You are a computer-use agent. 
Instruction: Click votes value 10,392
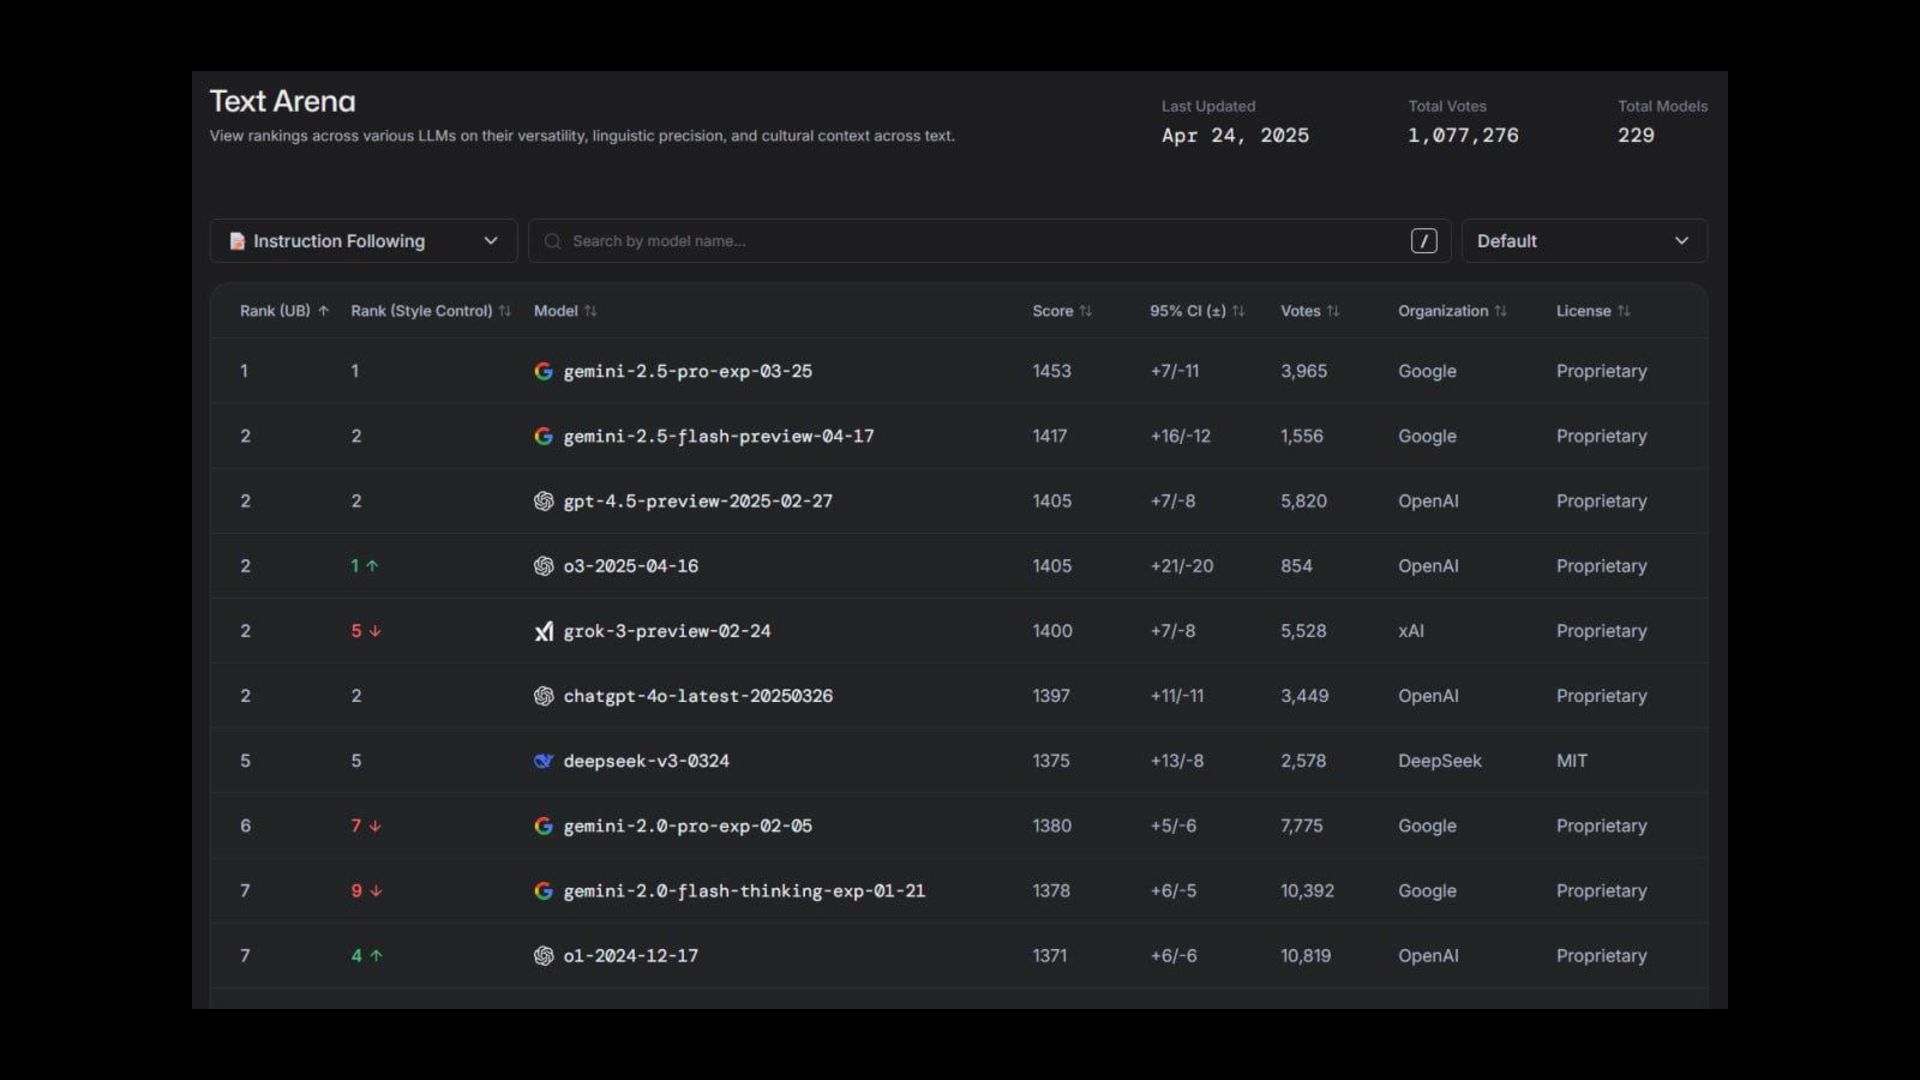(x=1307, y=891)
